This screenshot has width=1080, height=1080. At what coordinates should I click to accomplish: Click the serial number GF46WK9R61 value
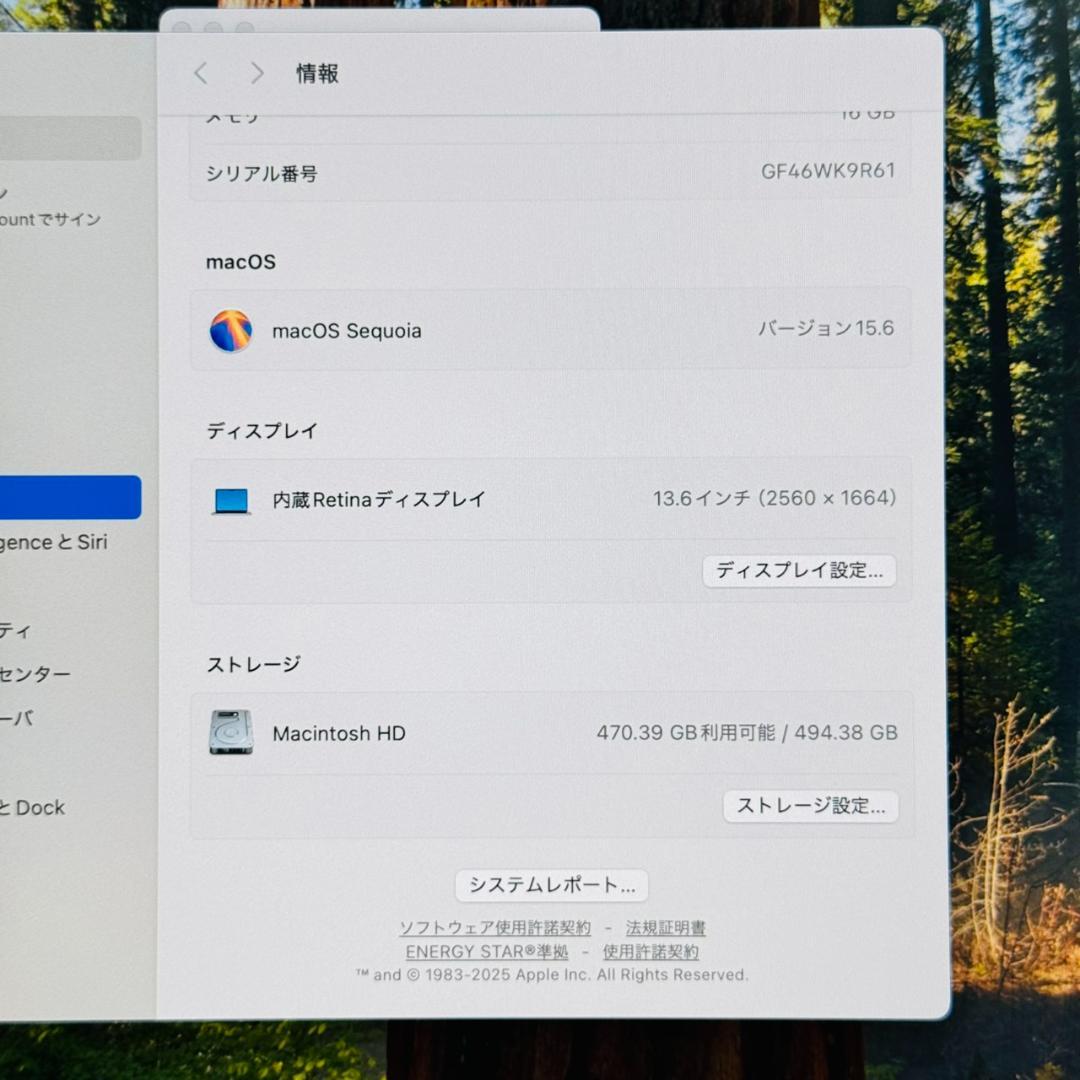pyautogui.click(x=828, y=173)
